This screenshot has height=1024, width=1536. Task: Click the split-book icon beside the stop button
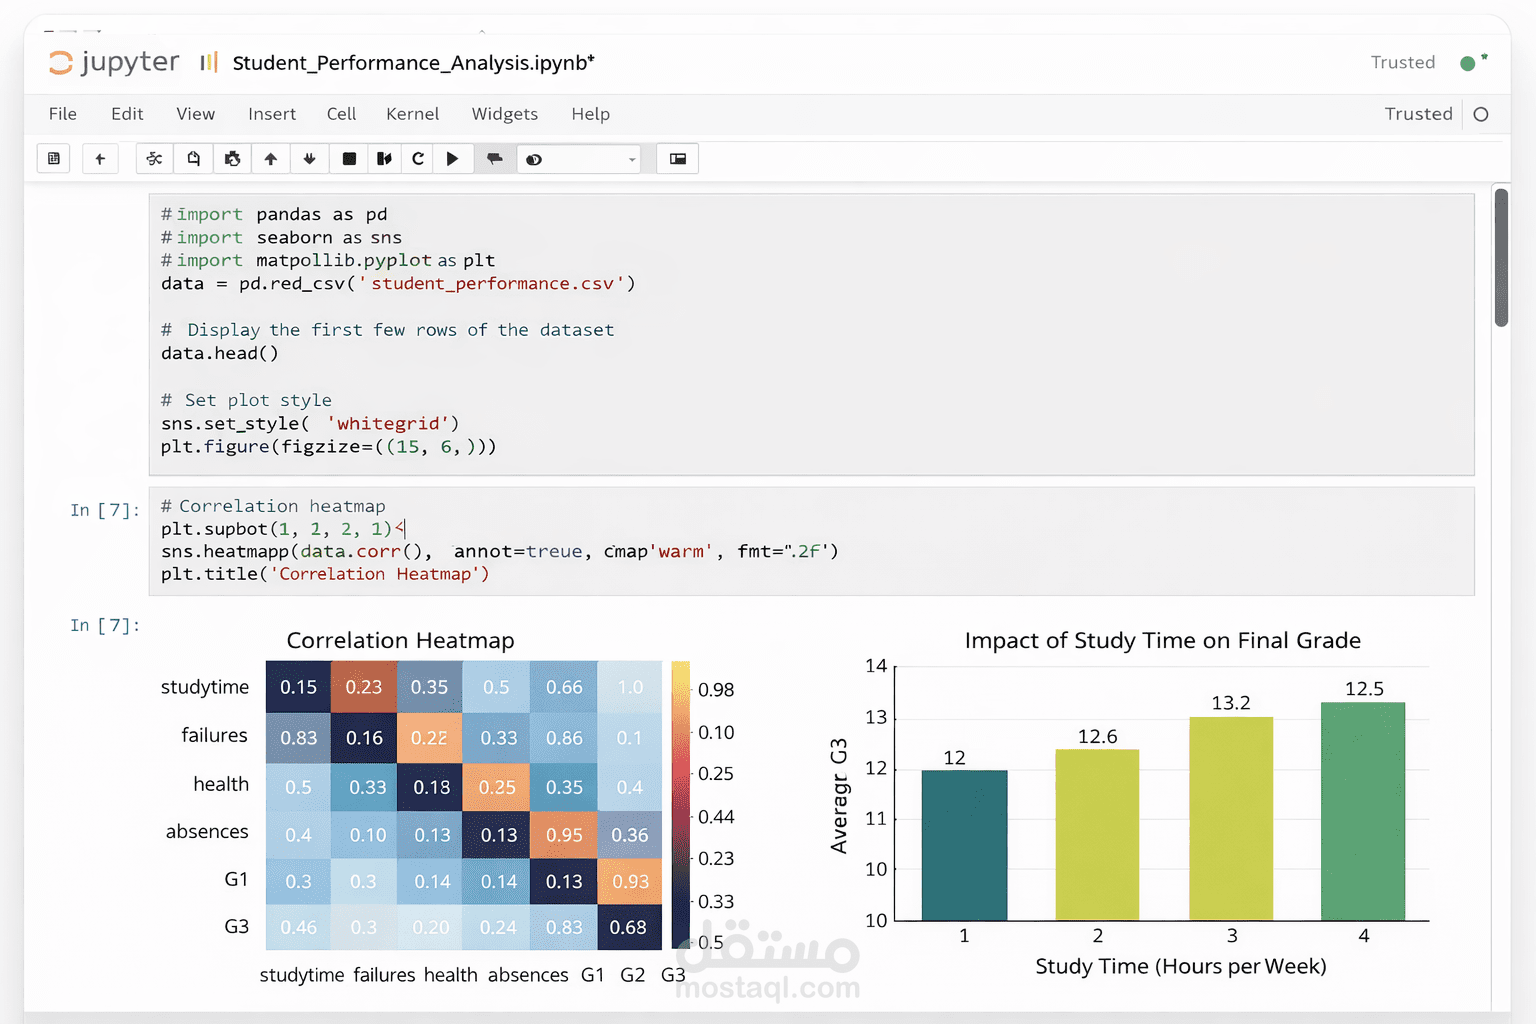[384, 158]
